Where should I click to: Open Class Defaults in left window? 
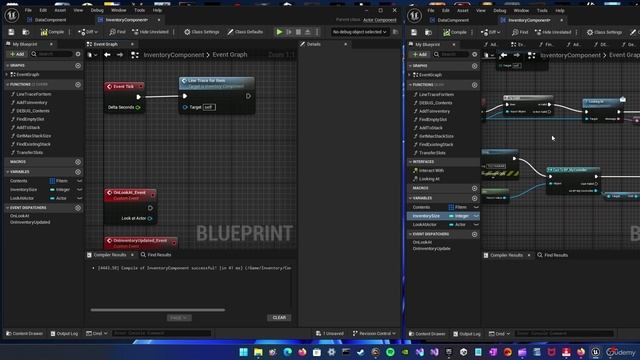pos(245,32)
